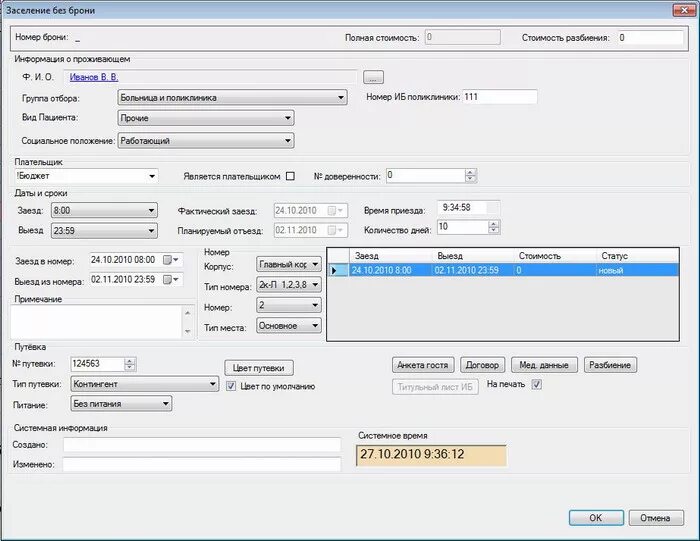Open the Анкета гостя form
This screenshot has height=541, width=700.
423,365
